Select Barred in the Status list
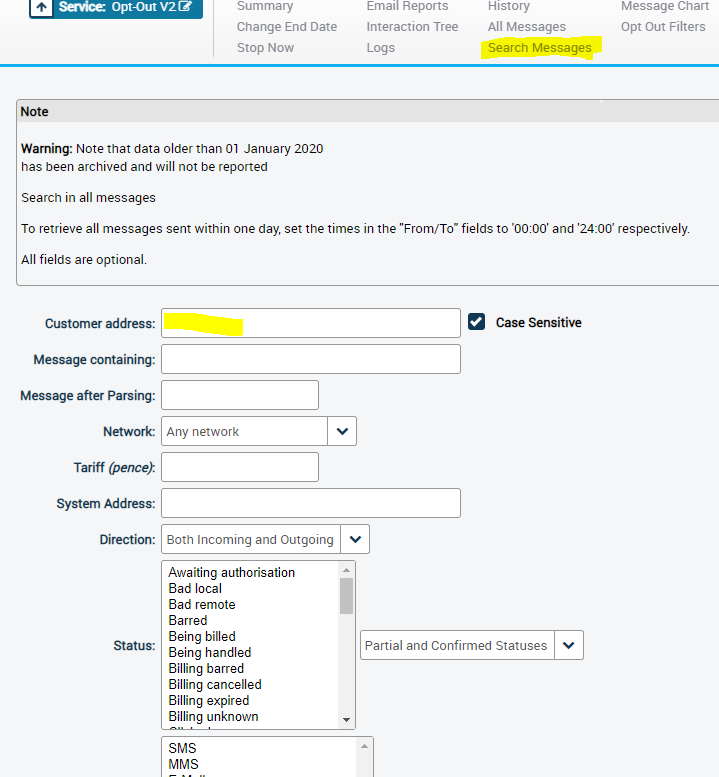 (x=188, y=620)
